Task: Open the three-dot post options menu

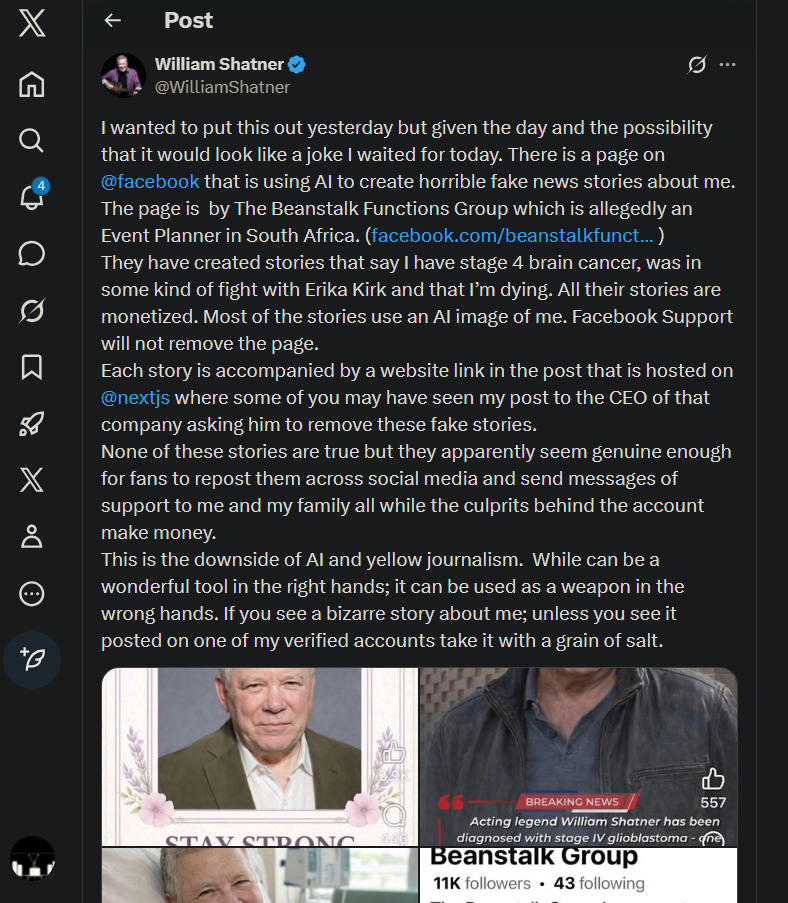Action: 728,64
